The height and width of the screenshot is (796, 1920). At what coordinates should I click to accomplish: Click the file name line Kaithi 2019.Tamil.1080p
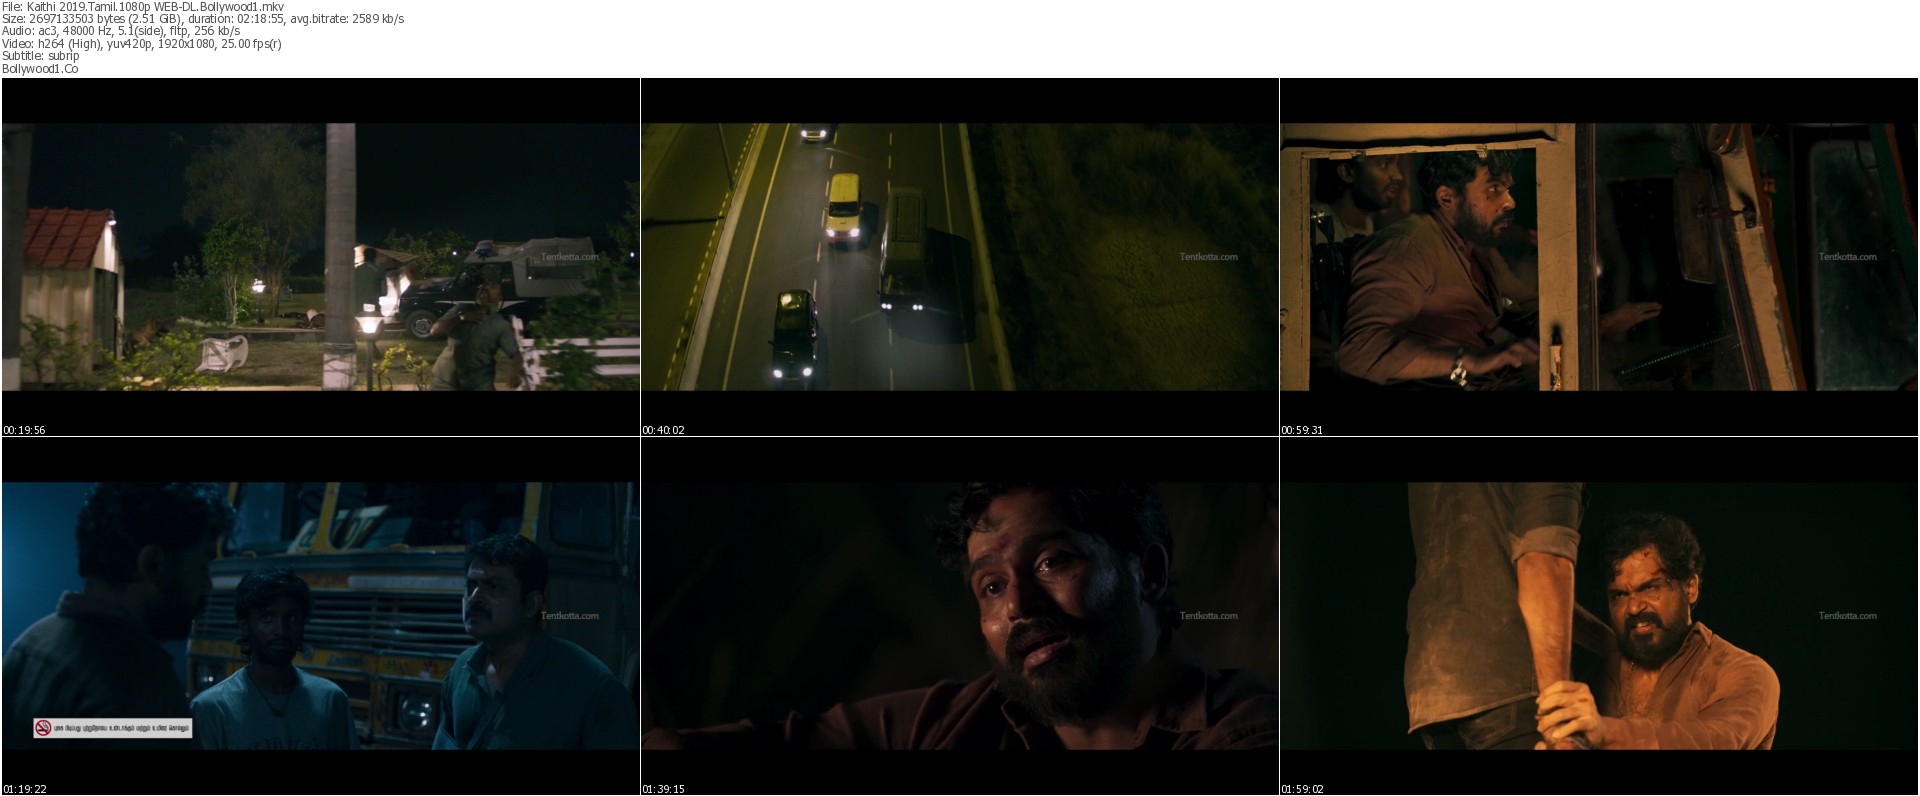pyautogui.click(x=143, y=6)
